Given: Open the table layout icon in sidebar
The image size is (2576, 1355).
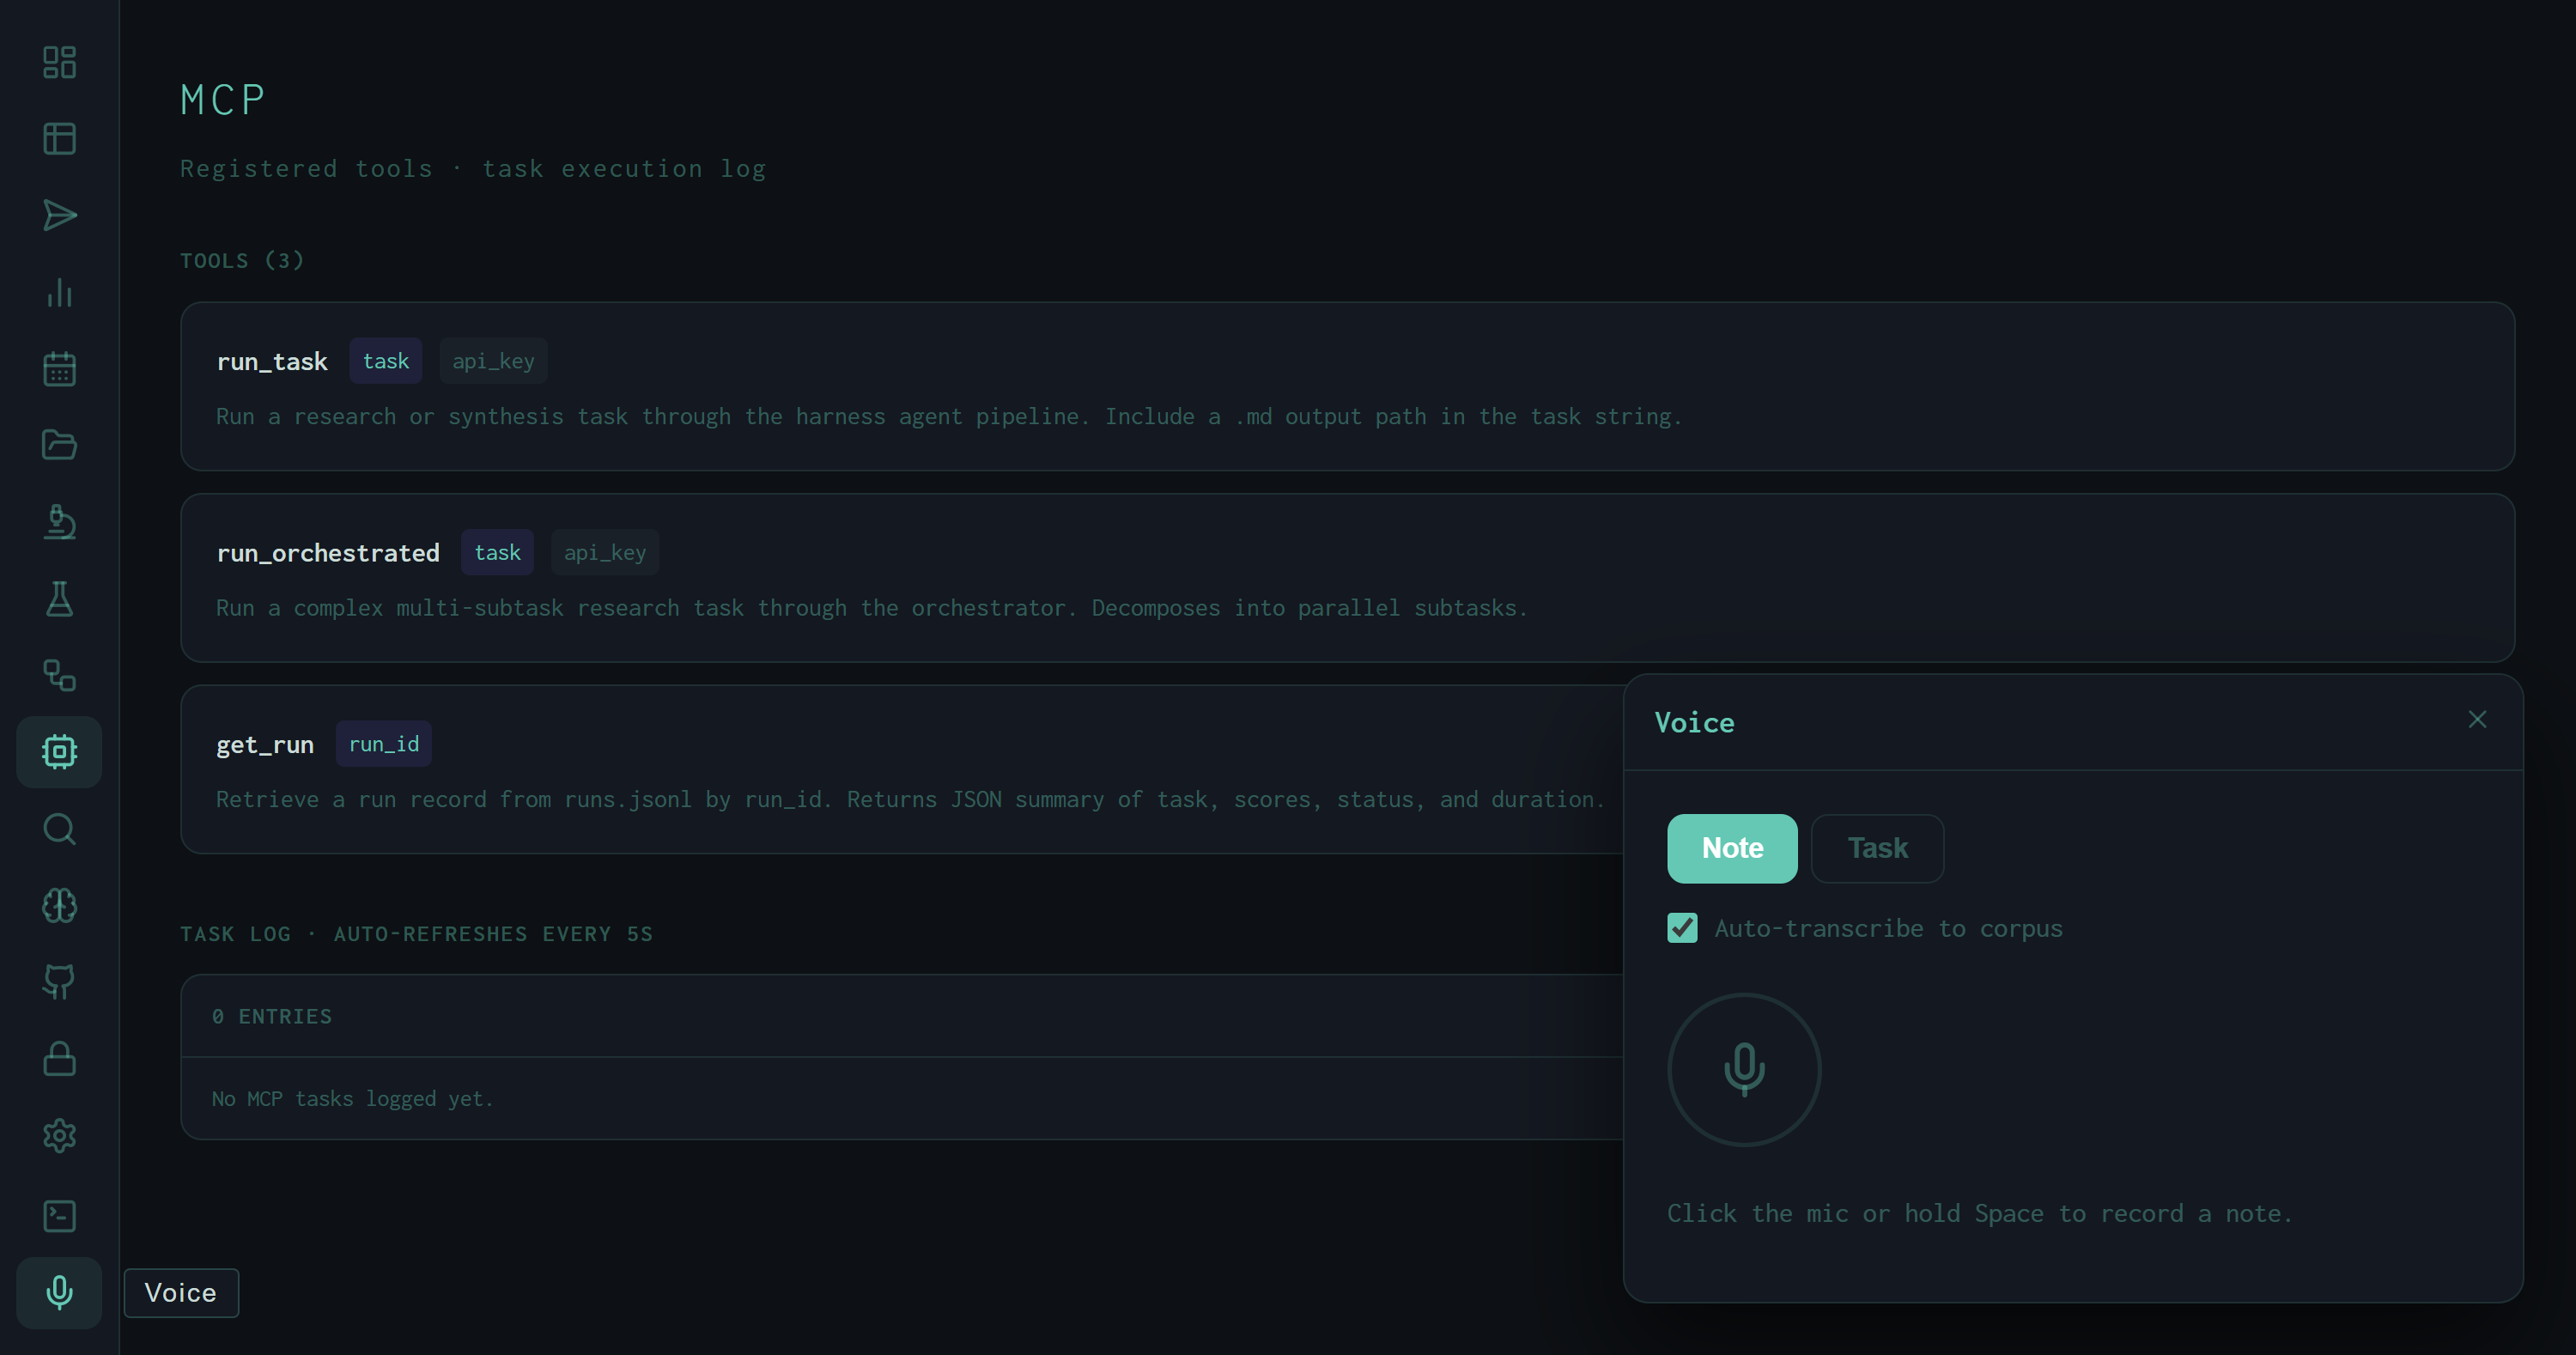Looking at the screenshot, I should (x=59, y=138).
